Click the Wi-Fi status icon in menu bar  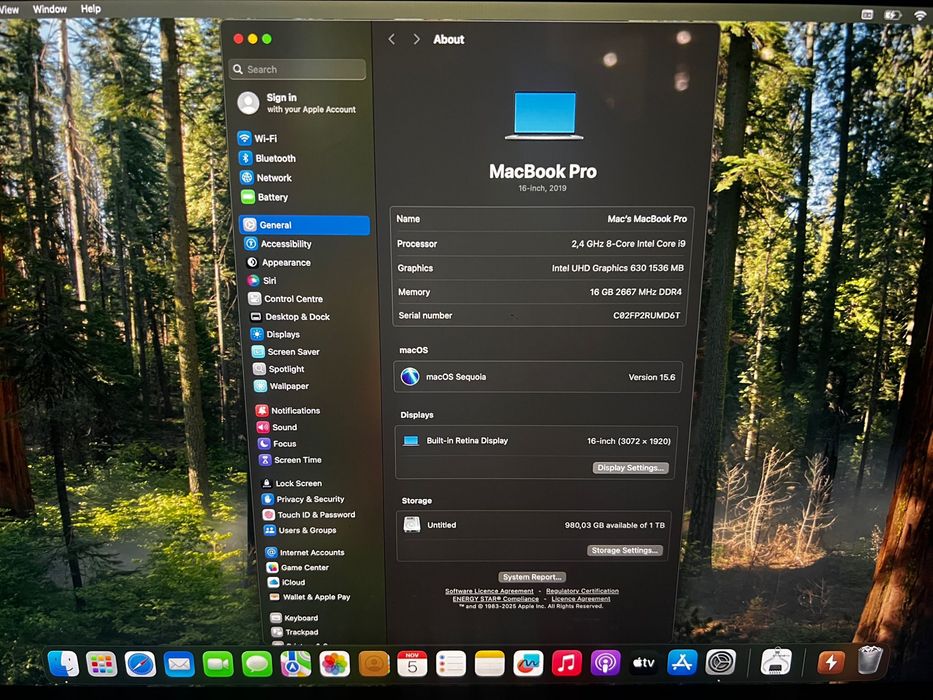click(919, 15)
